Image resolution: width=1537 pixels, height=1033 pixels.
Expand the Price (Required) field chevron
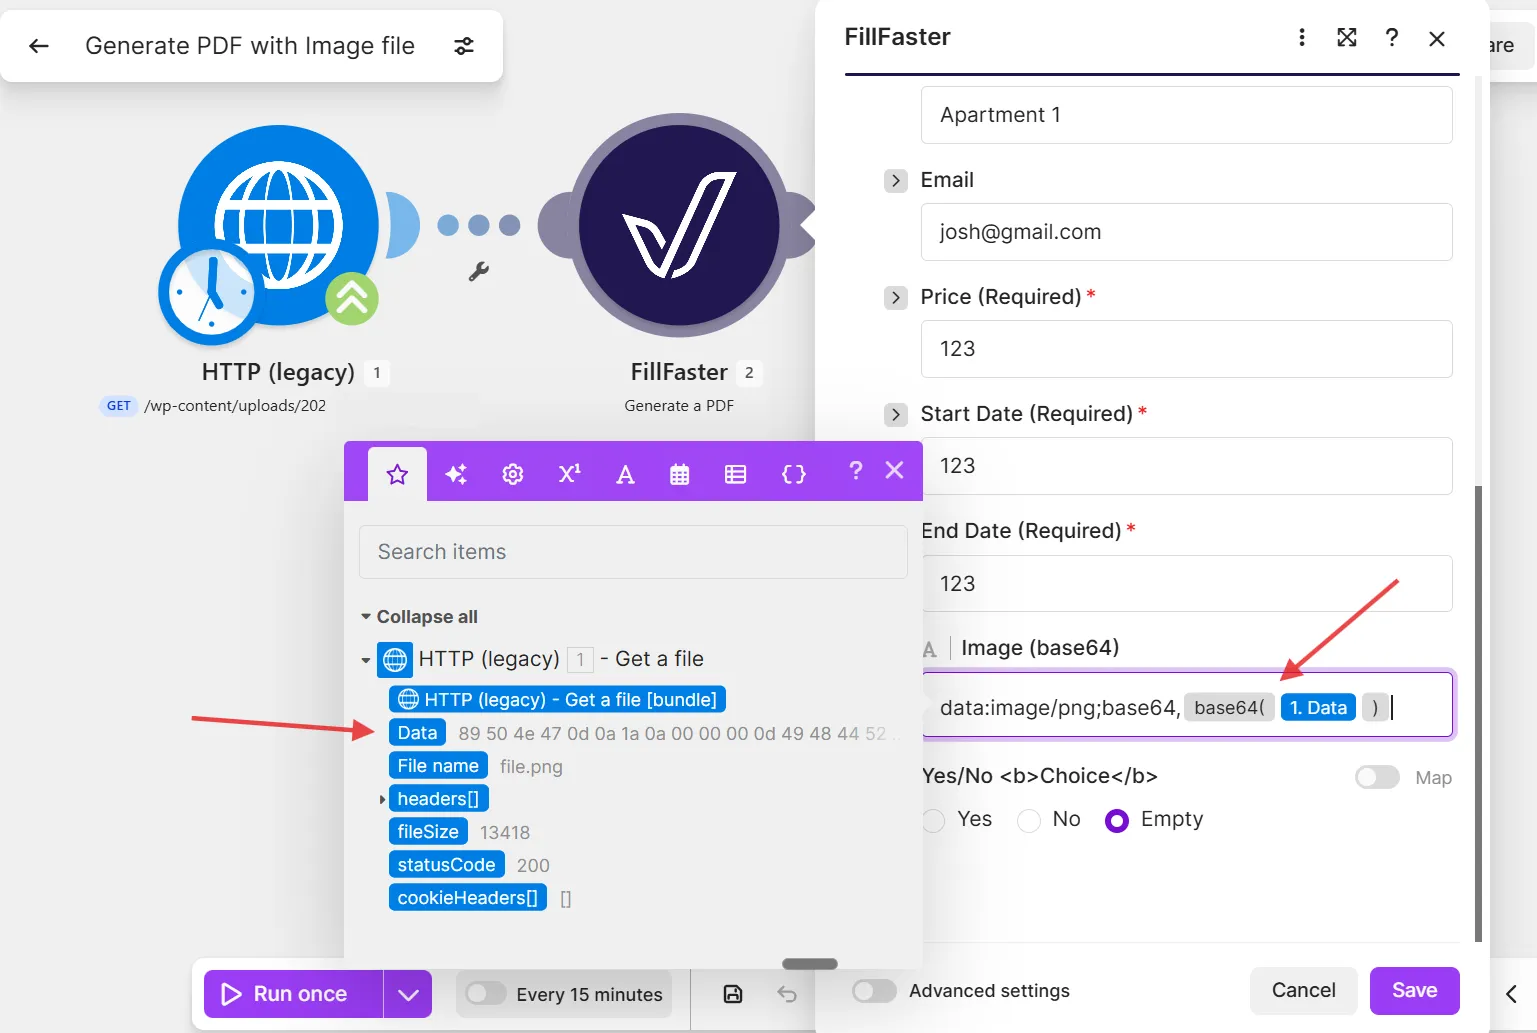(x=896, y=298)
